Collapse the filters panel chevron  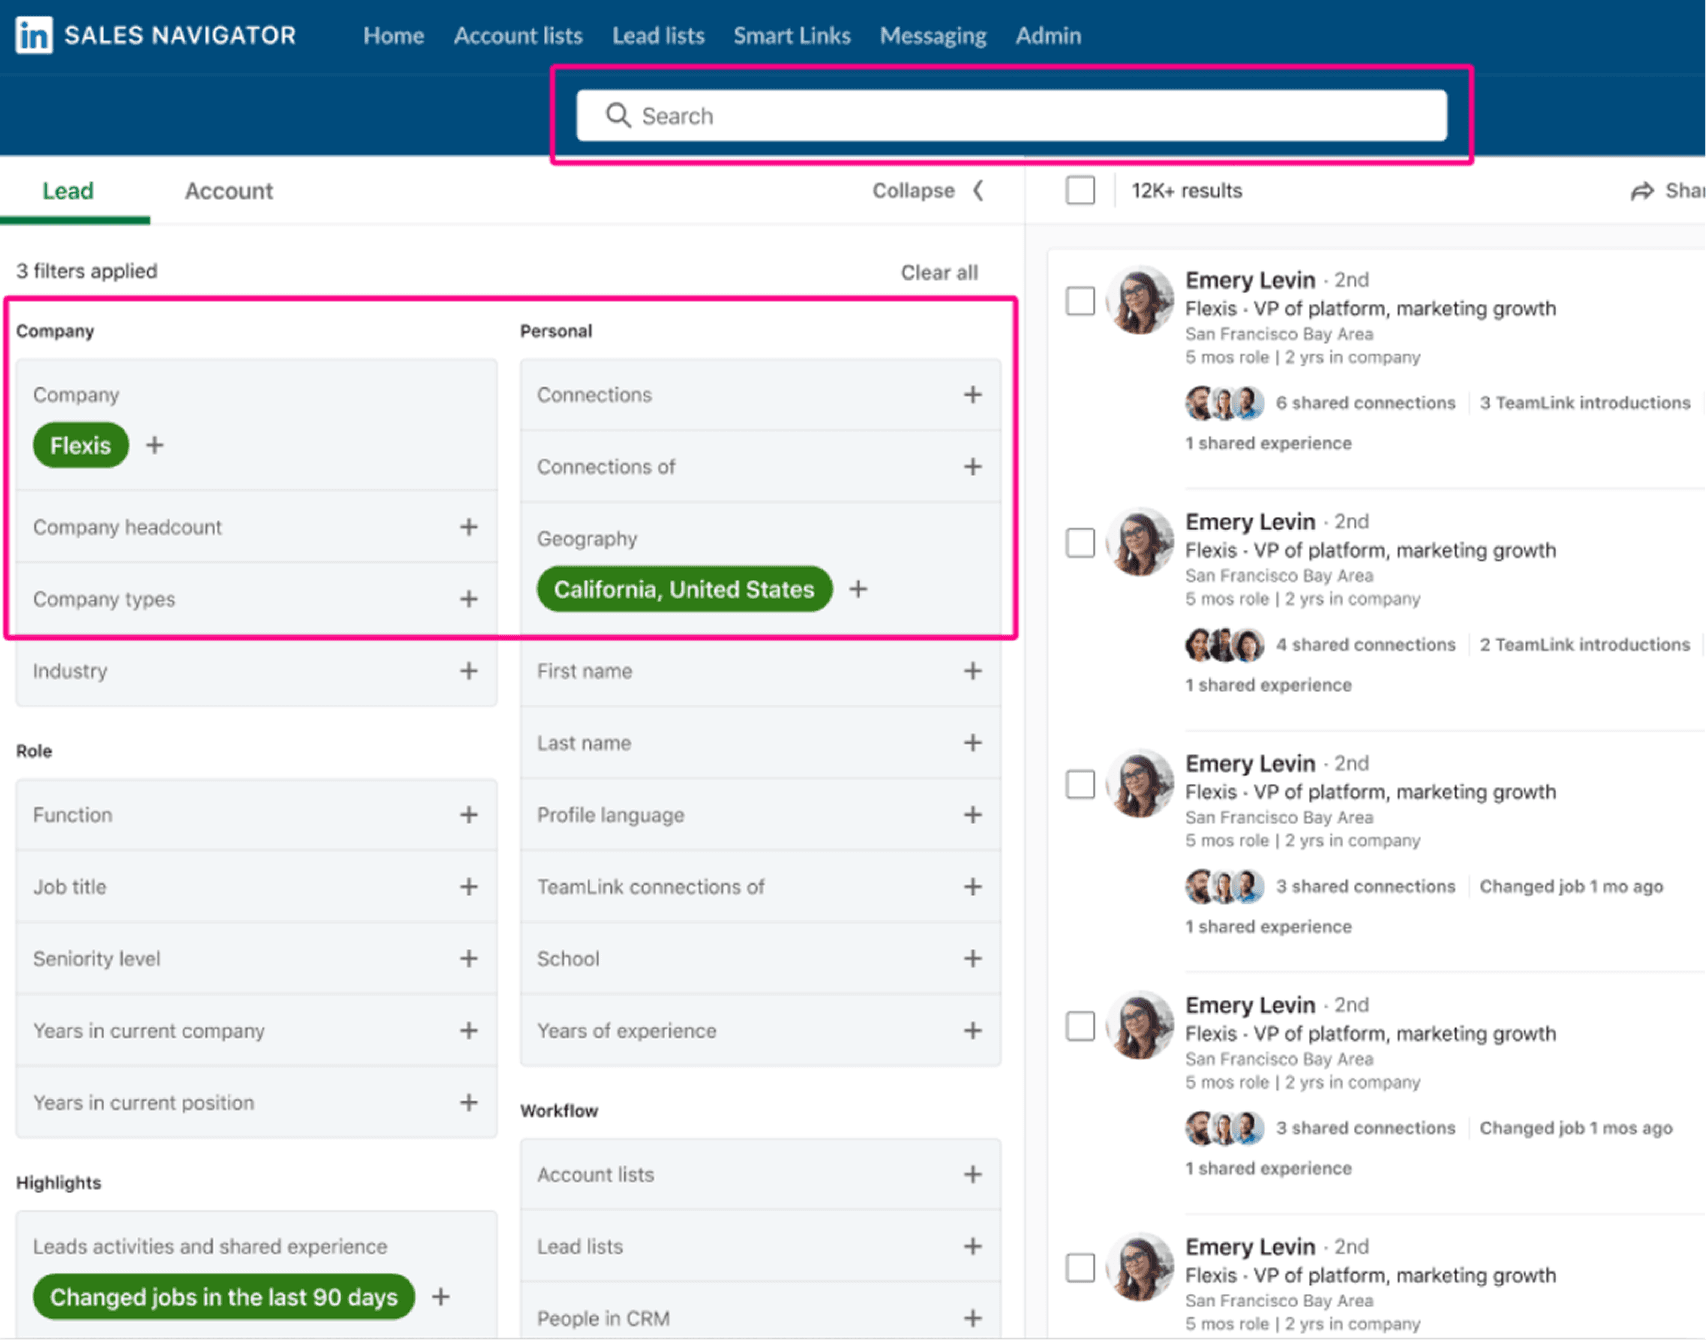(978, 190)
